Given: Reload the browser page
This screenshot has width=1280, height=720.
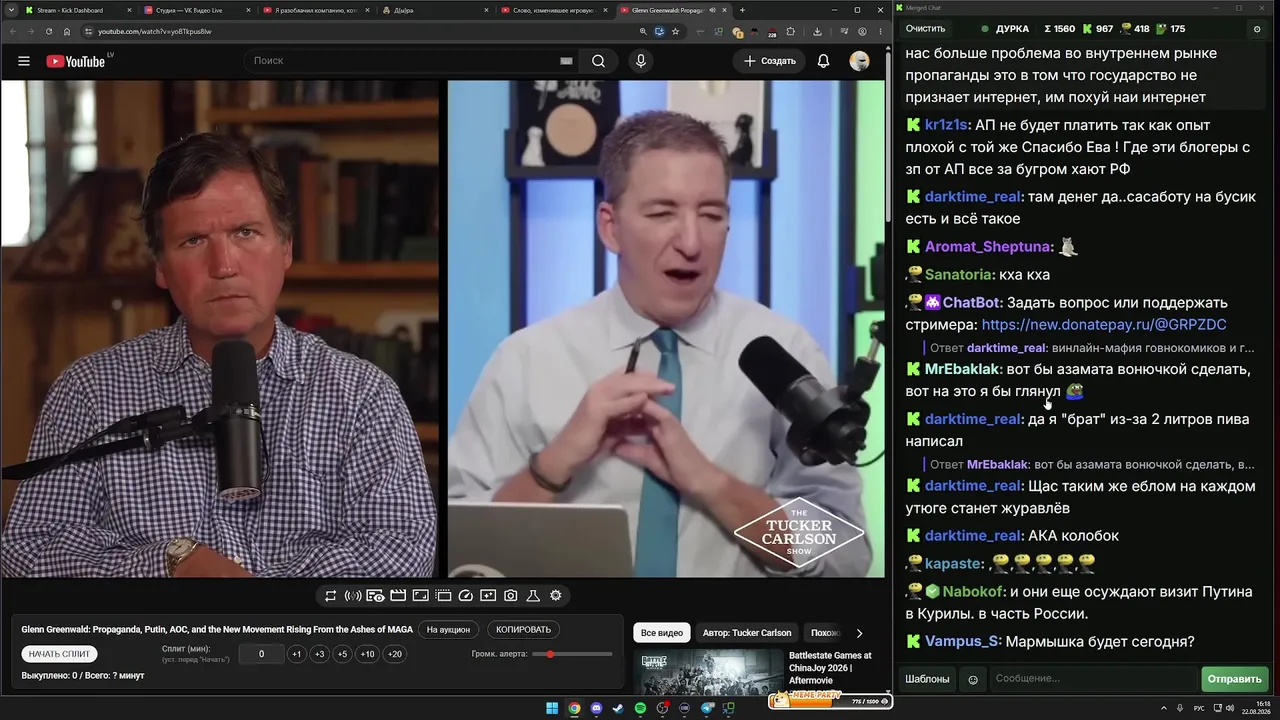Looking at the screenshot, I should coord(49,31).
